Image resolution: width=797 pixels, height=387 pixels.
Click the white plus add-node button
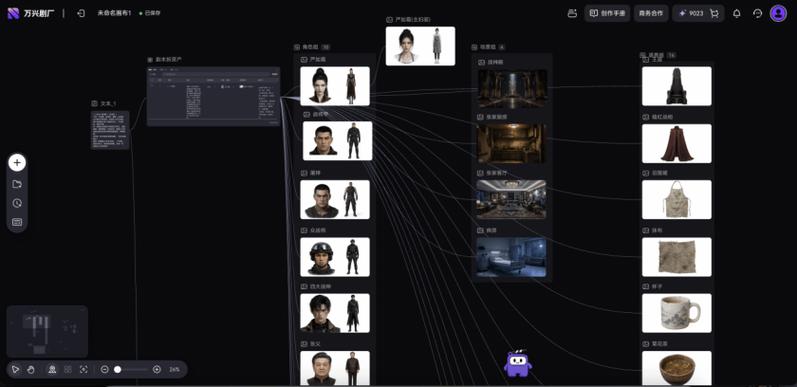(x=17, y=163)
